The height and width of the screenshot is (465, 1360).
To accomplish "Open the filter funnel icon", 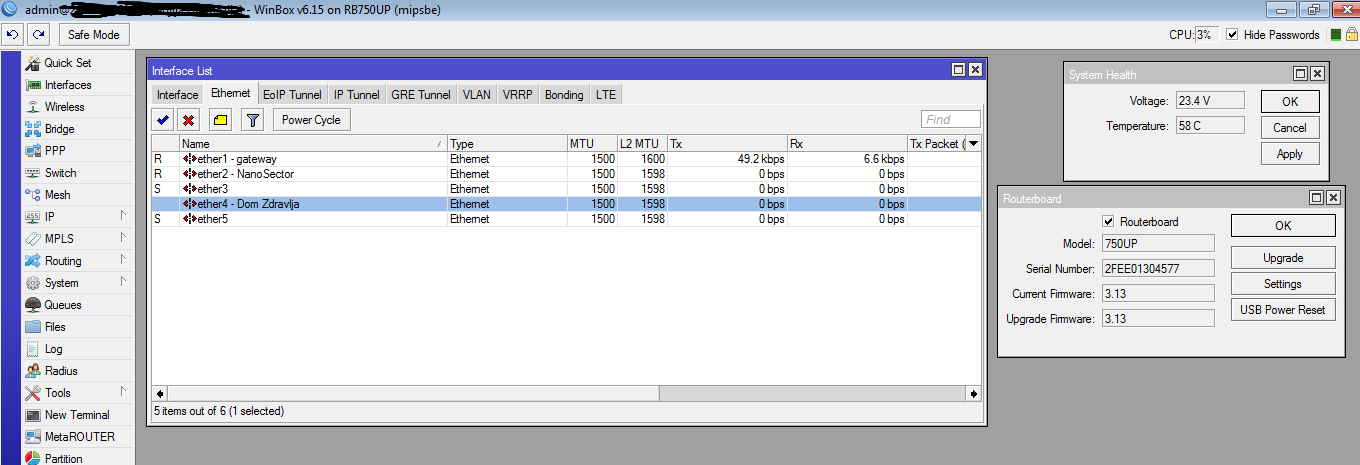I will [252, 120].
